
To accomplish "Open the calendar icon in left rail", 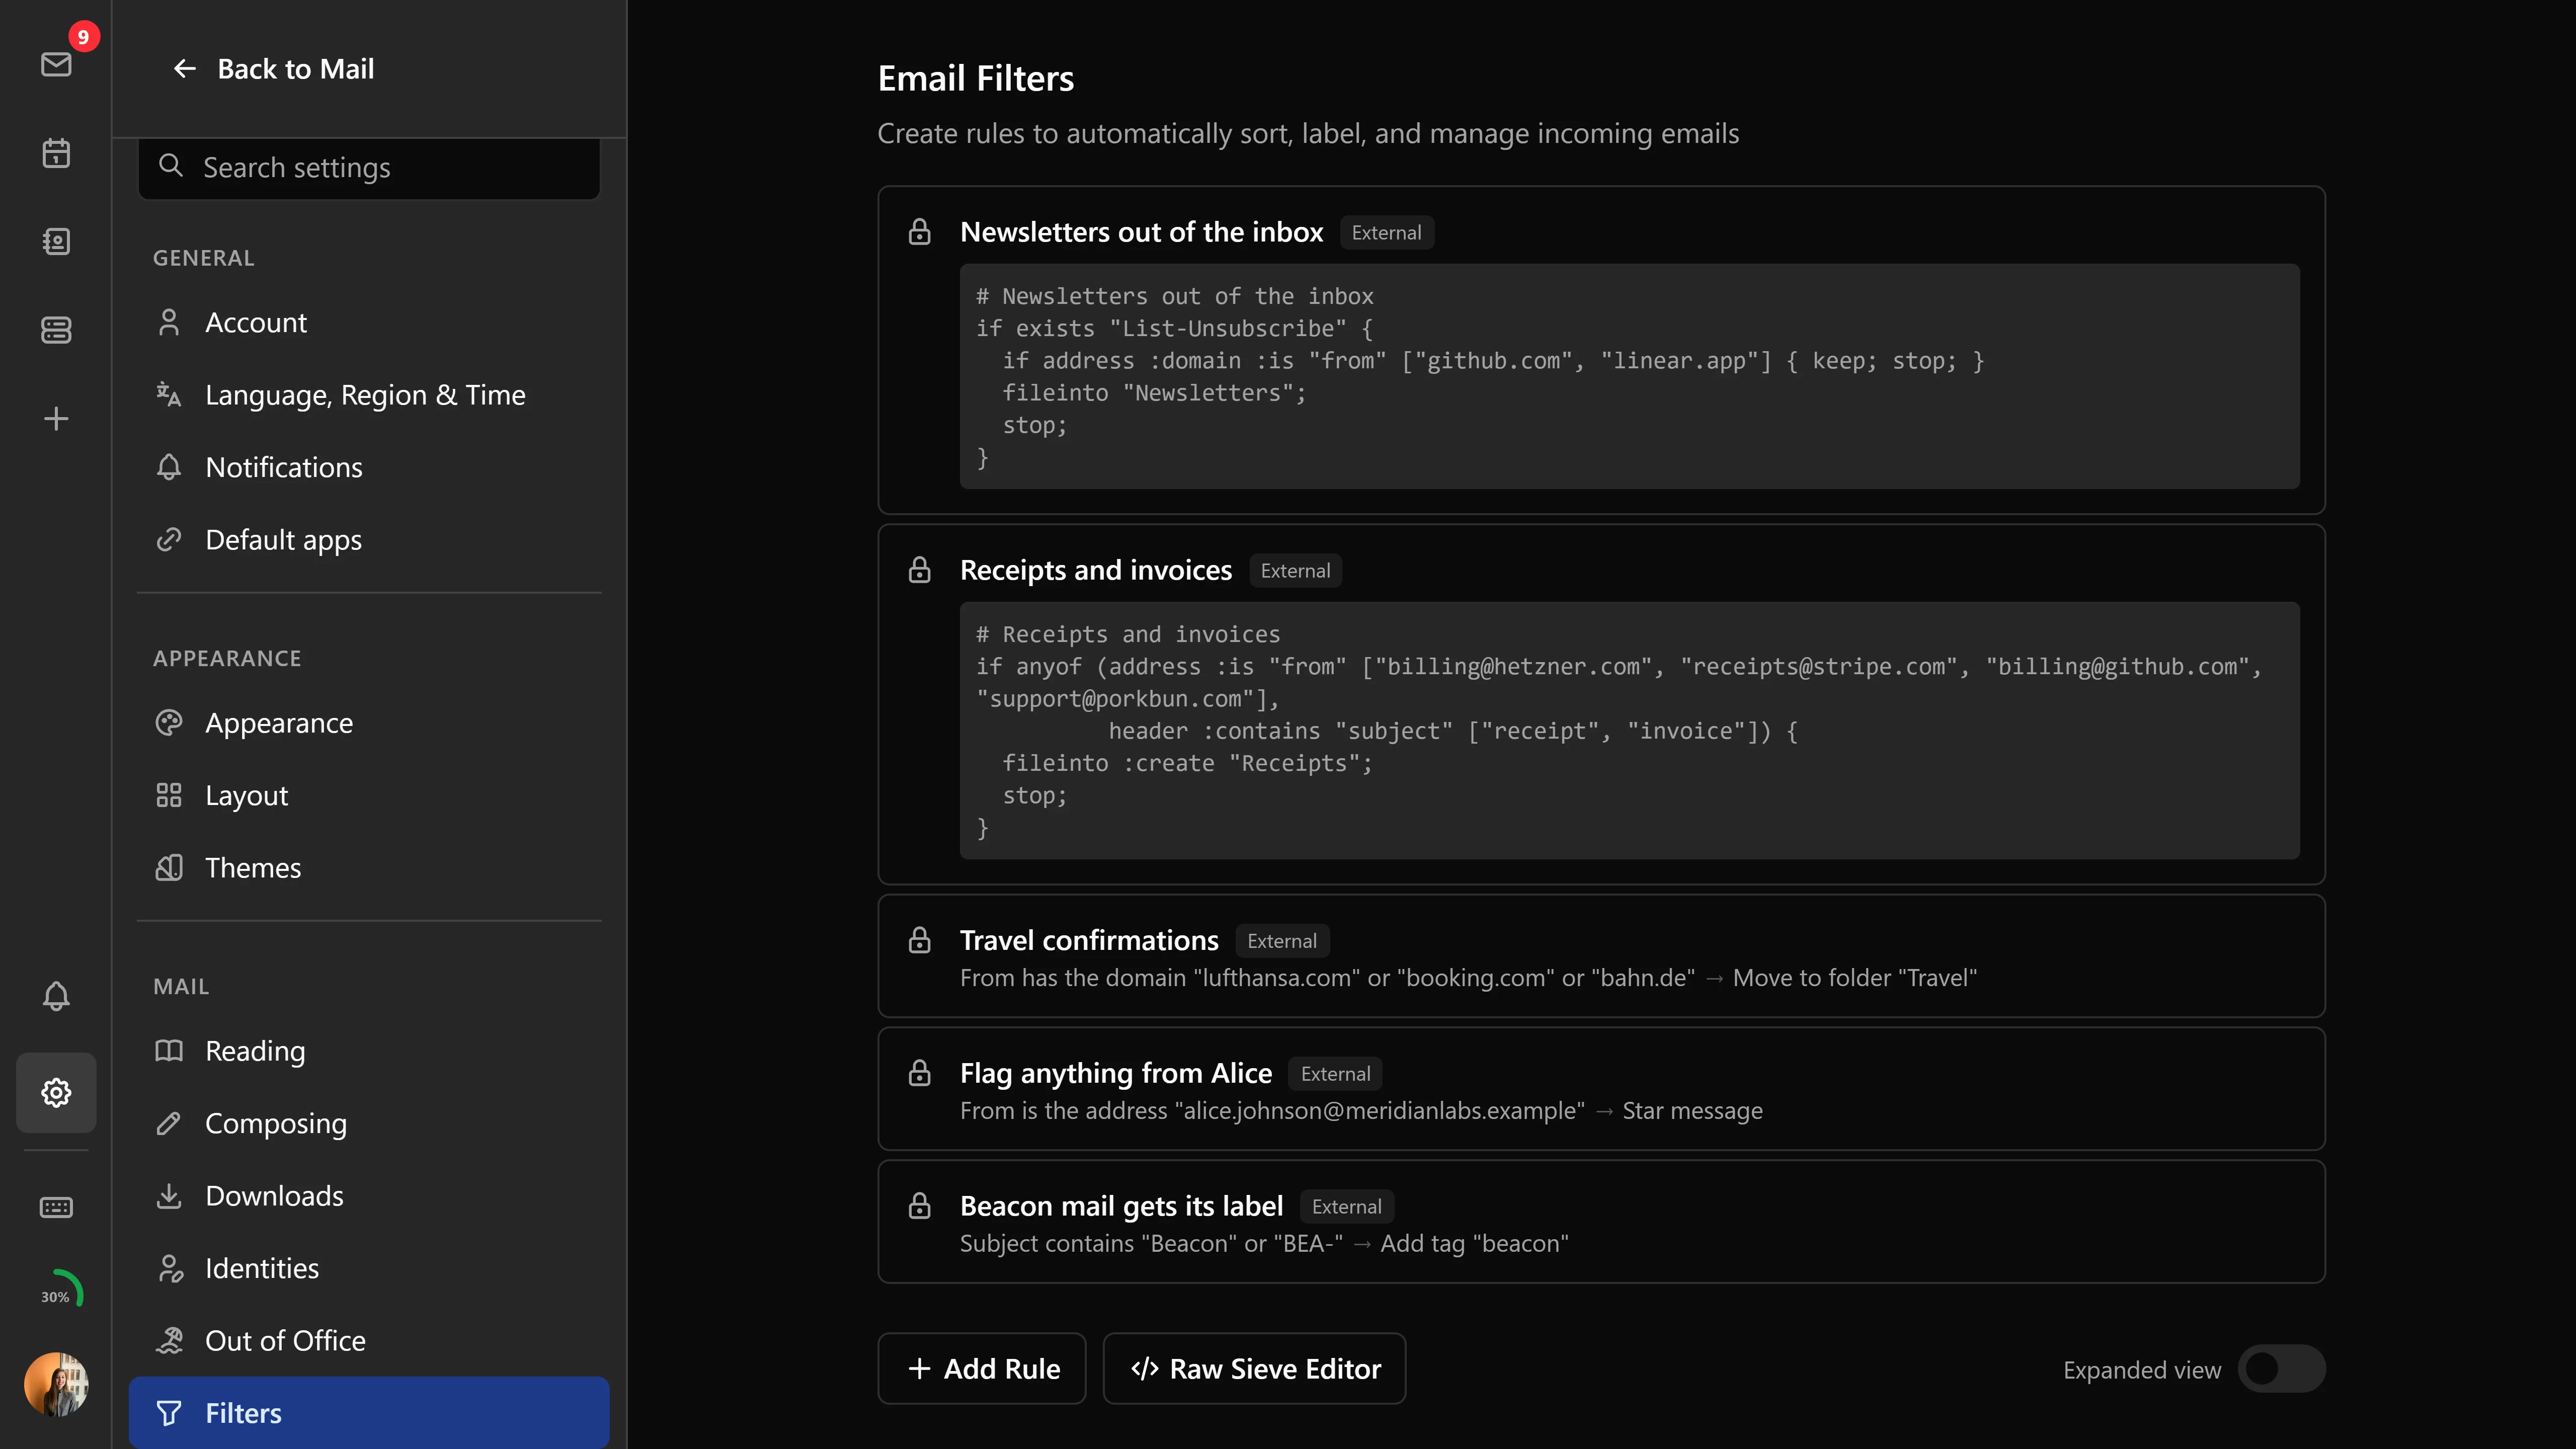I will (x=56, y=153).
